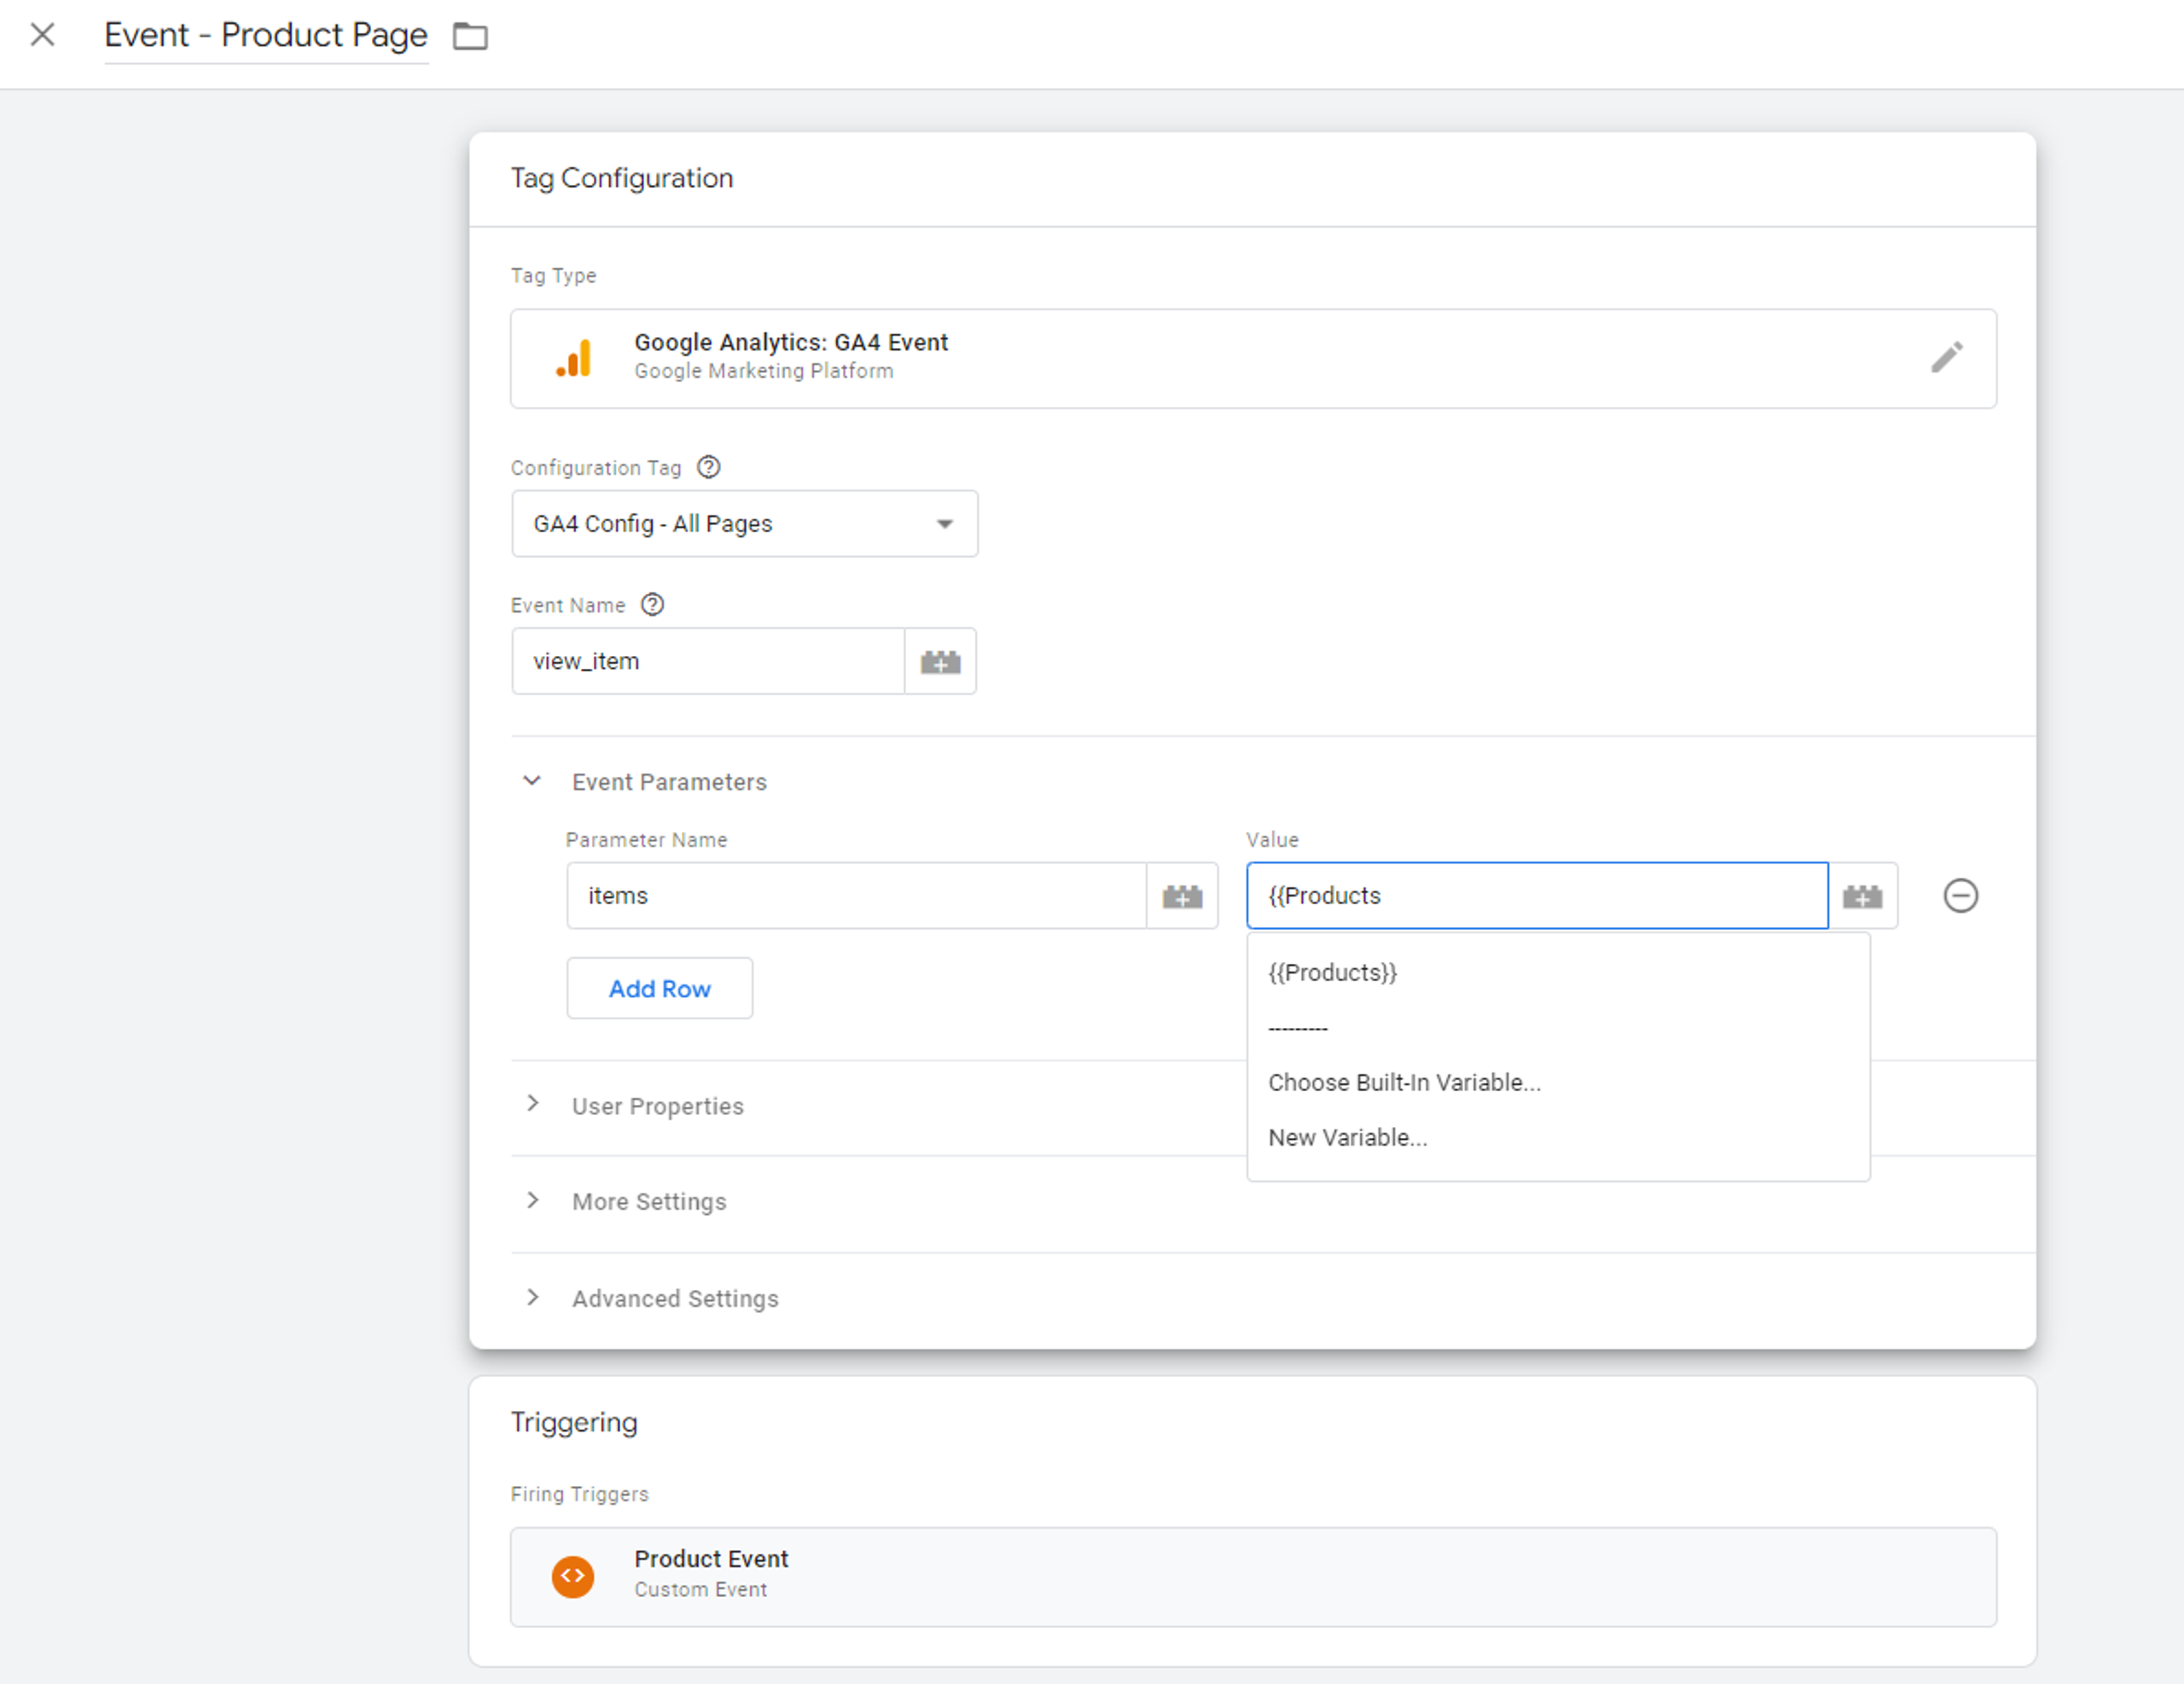The width and height of the screenshot is (2184, 1684).
Task: Insert variable into Parameter Name field
Action: click(x=1181, y=896)
